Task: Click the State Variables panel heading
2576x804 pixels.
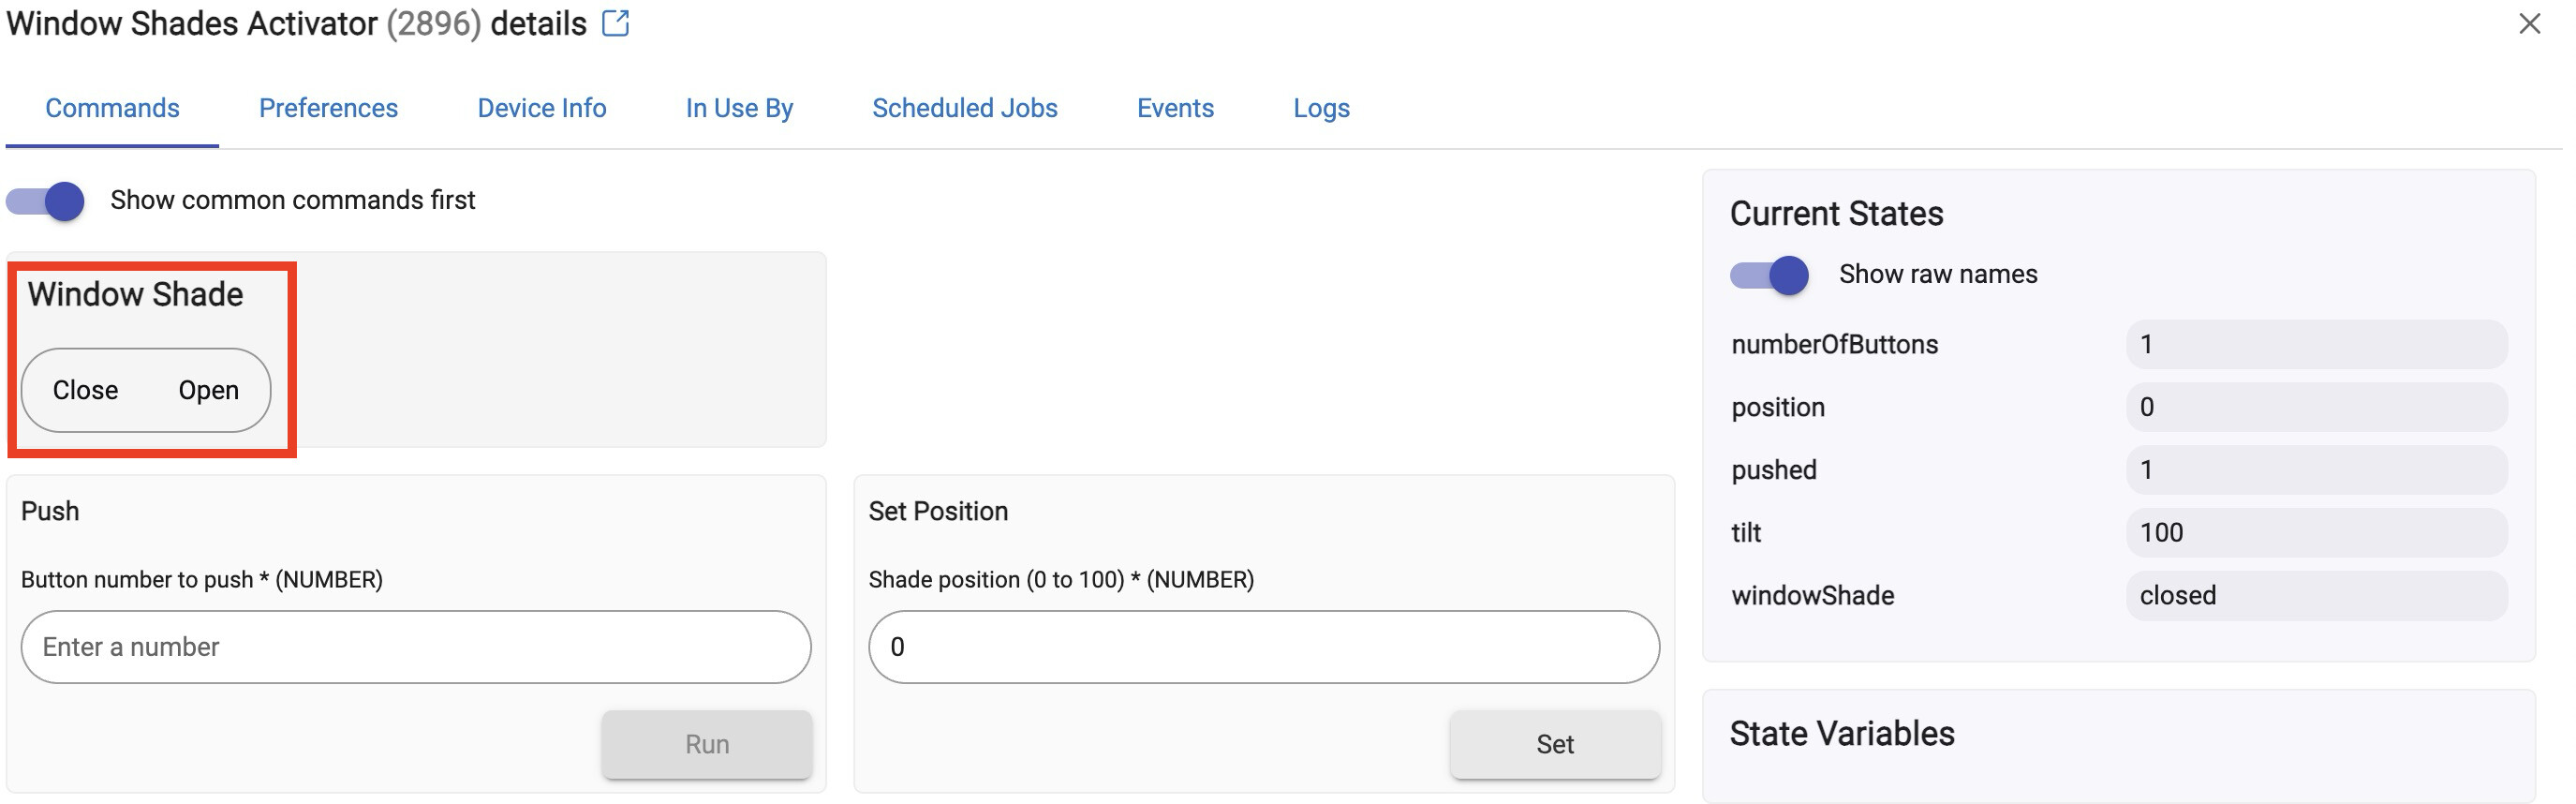Action: pyautogui.click(x=1842, y=734)
